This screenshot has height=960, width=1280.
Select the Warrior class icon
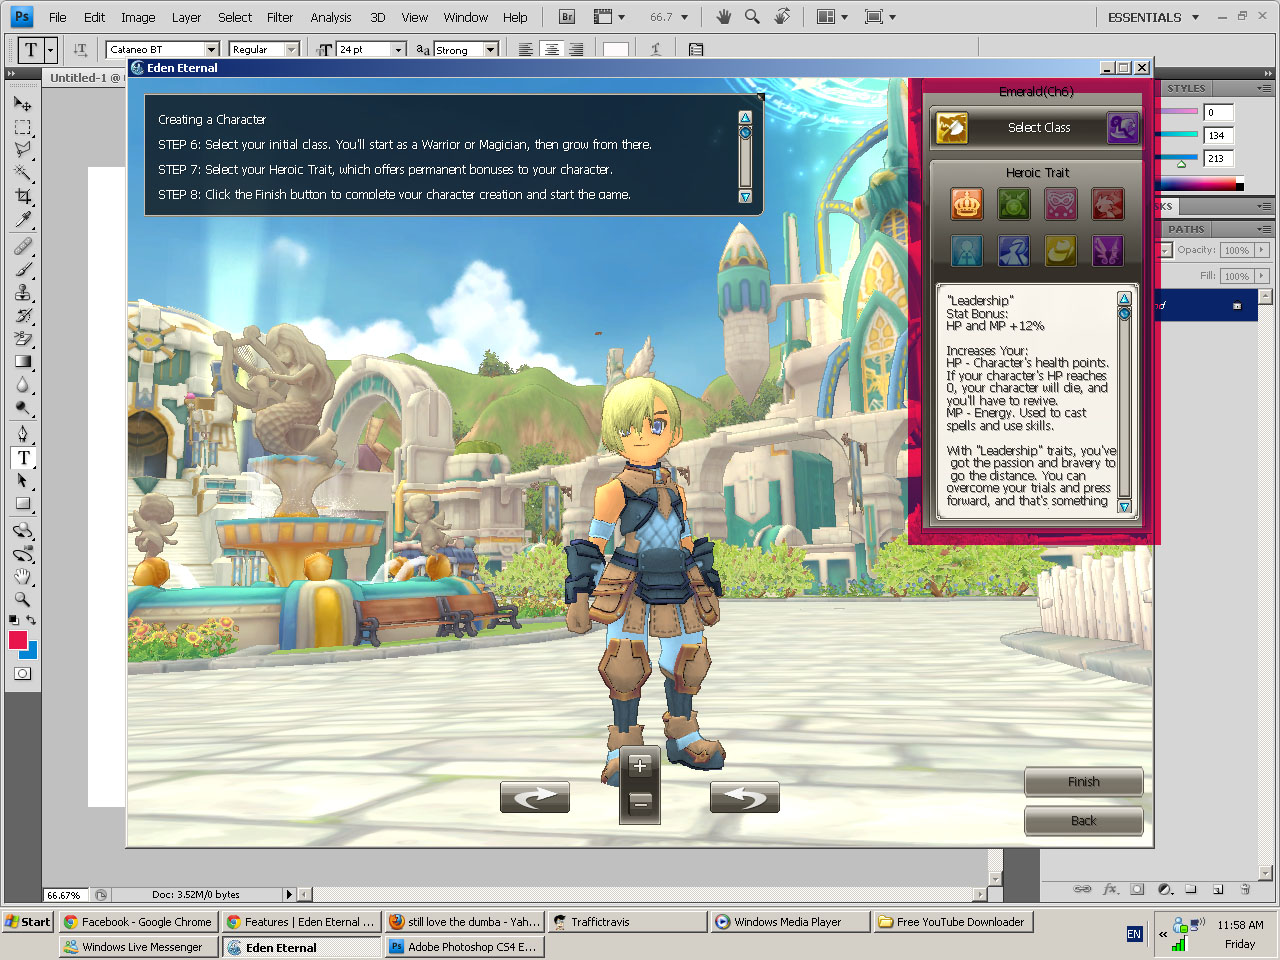952,128
